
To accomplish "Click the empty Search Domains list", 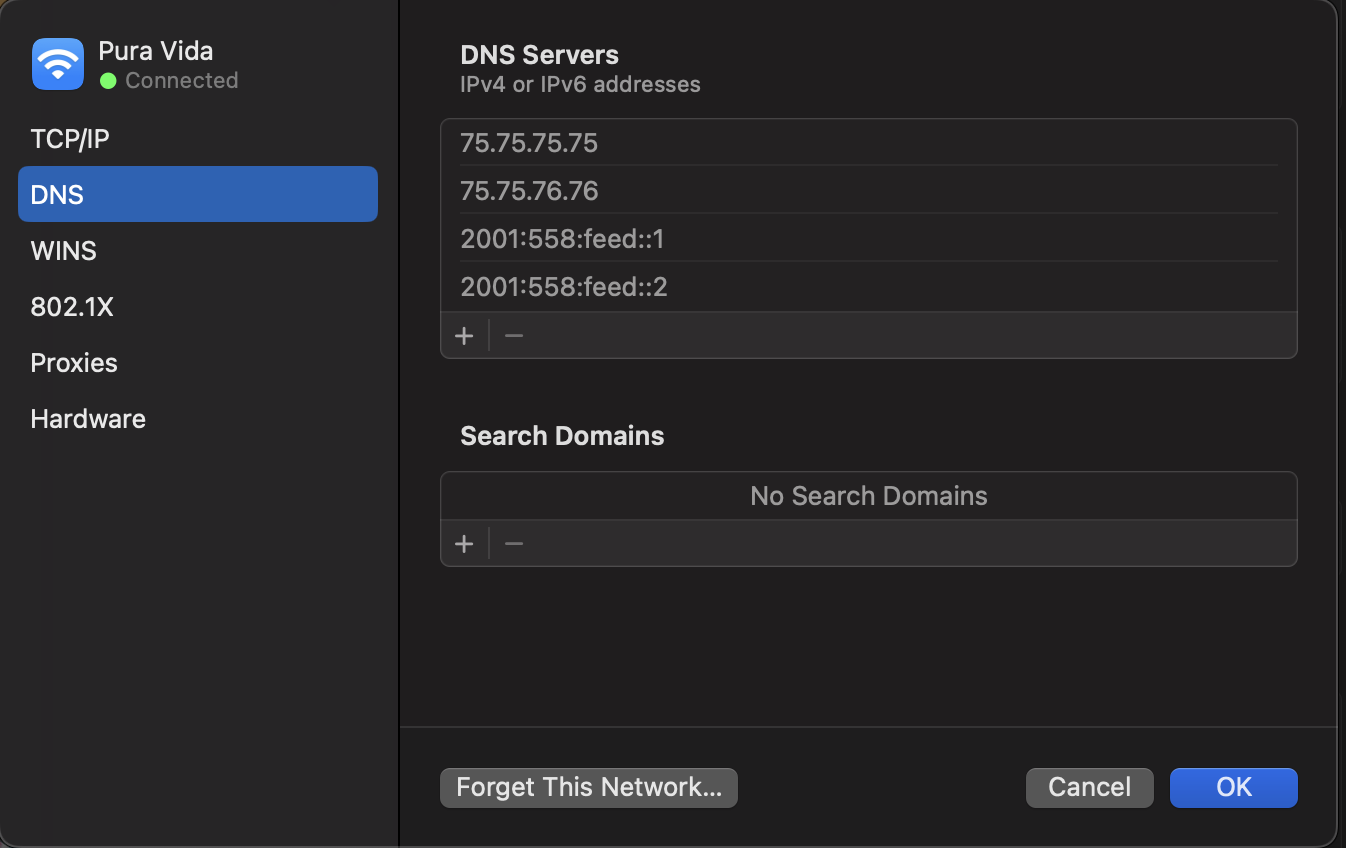I will [868, 495].
